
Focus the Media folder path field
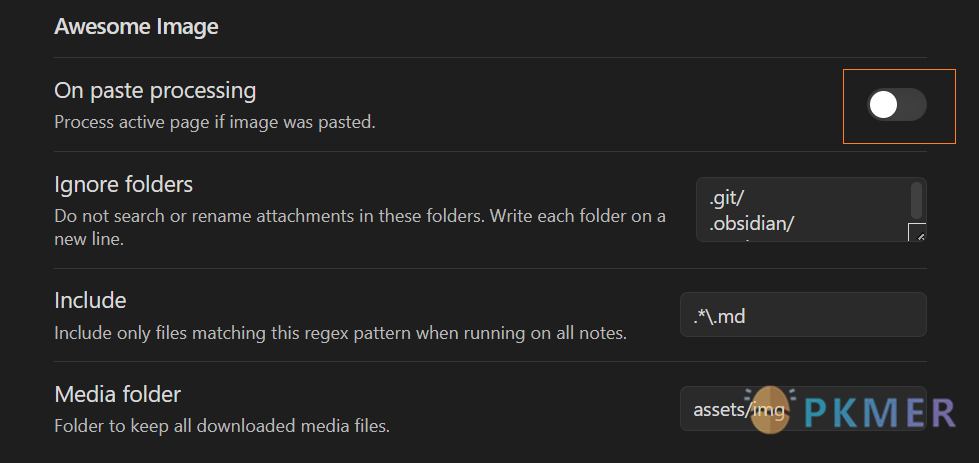(803, 409)
